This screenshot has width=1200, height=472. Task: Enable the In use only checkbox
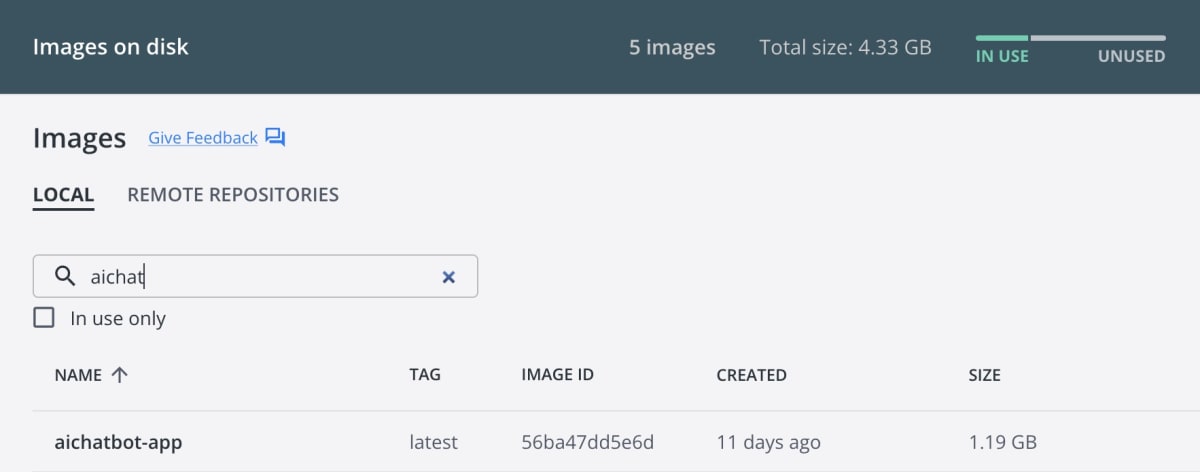44,318
